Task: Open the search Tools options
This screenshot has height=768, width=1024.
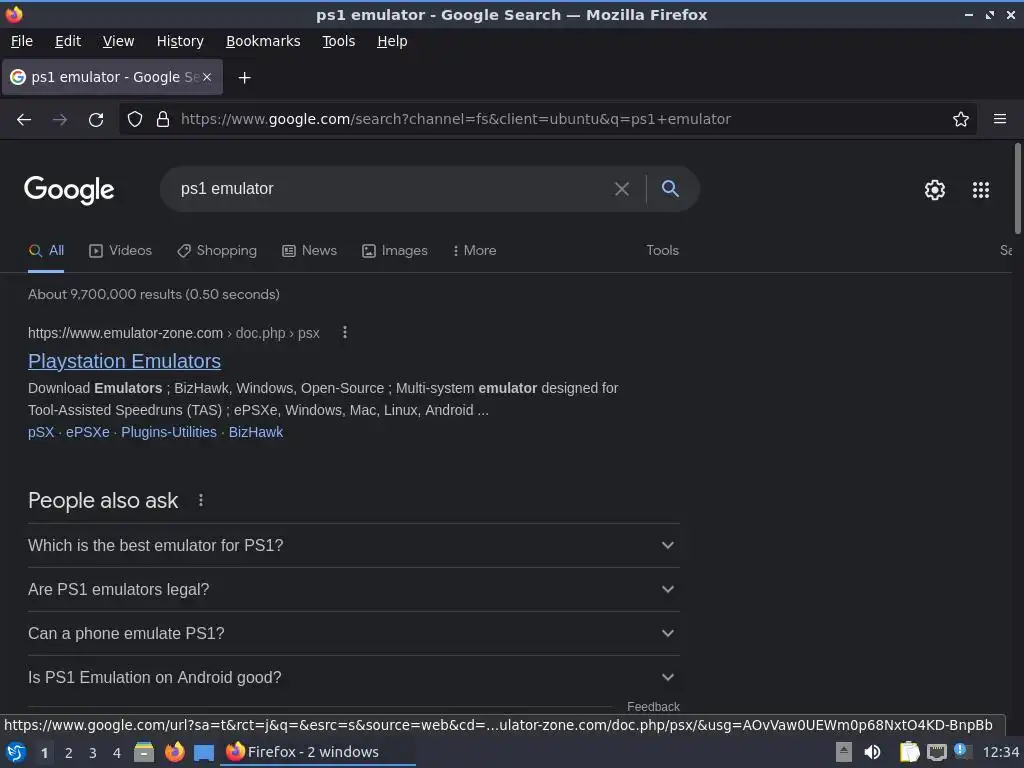Action: point(662,251)
